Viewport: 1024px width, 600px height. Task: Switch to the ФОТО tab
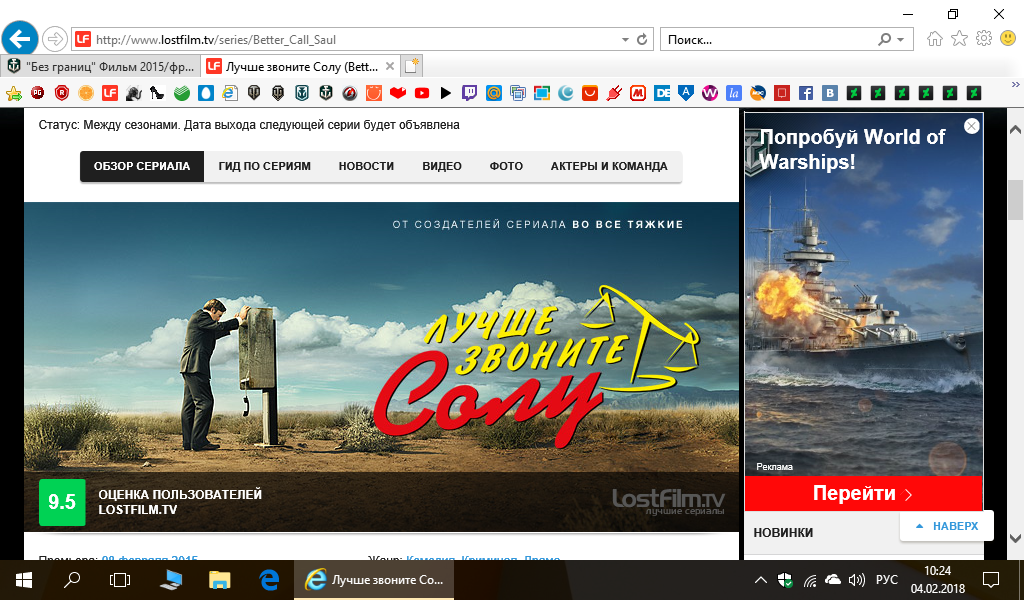(x=506, y=166)
